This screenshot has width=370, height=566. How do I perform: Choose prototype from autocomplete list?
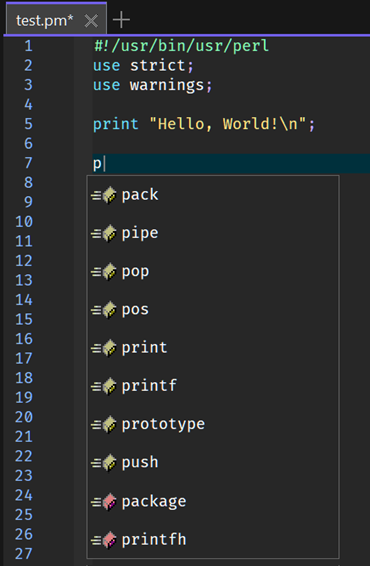[x=213, y=424]
